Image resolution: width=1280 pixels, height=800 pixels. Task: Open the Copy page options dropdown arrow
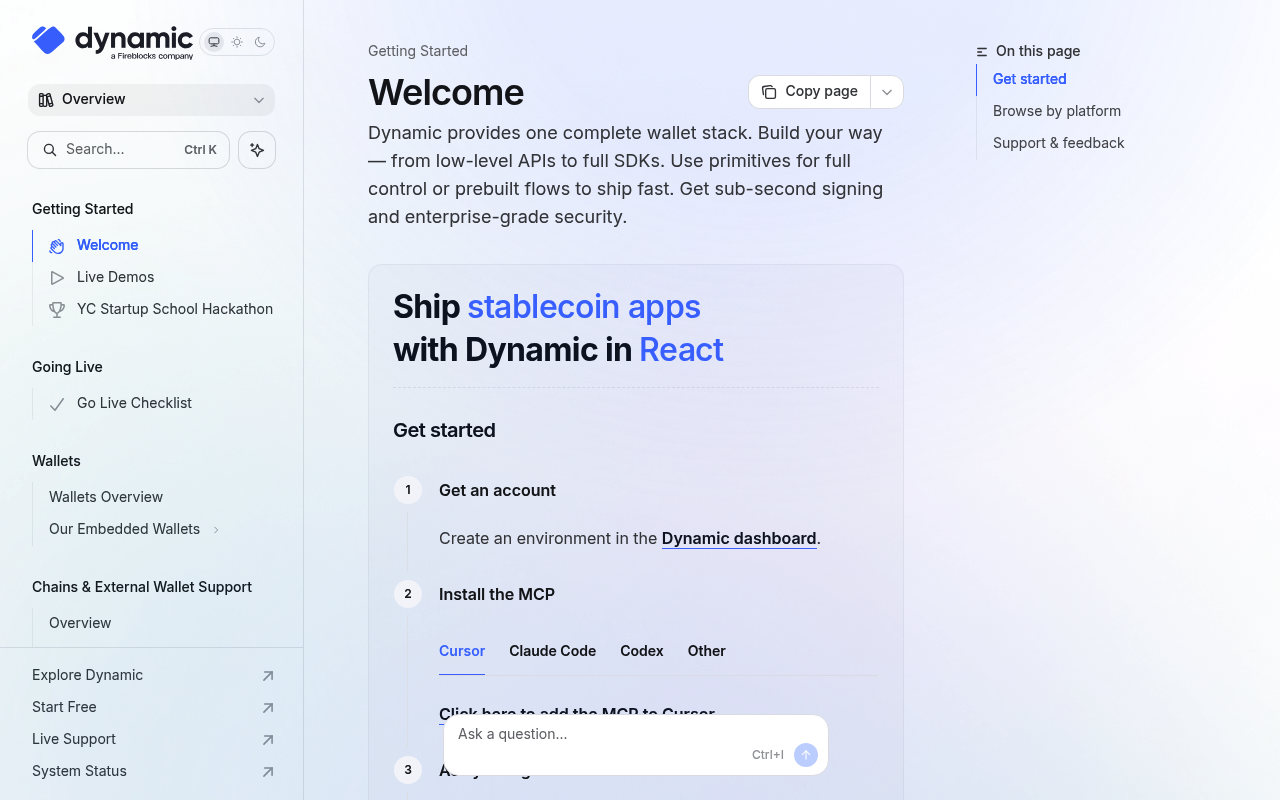point(887,92)
